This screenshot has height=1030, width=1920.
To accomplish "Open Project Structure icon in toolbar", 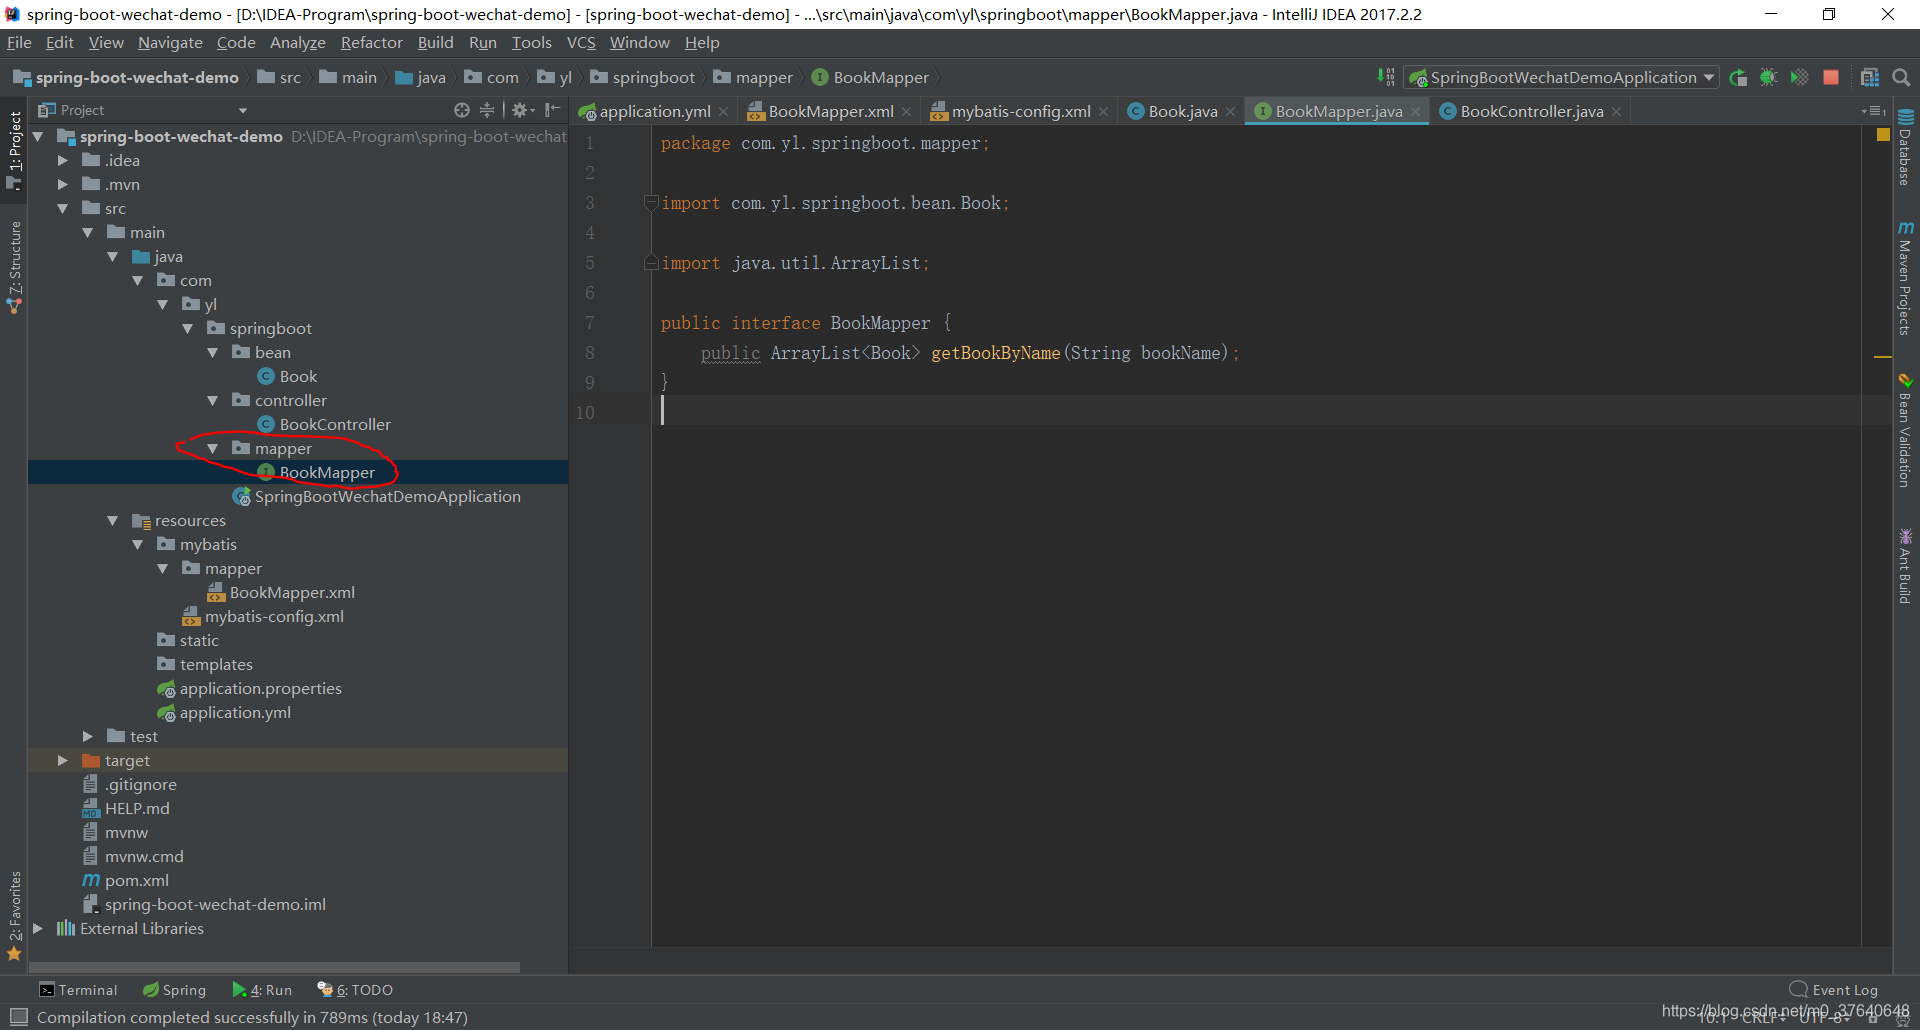I will pyautogui.click(x=1870, y=77).
